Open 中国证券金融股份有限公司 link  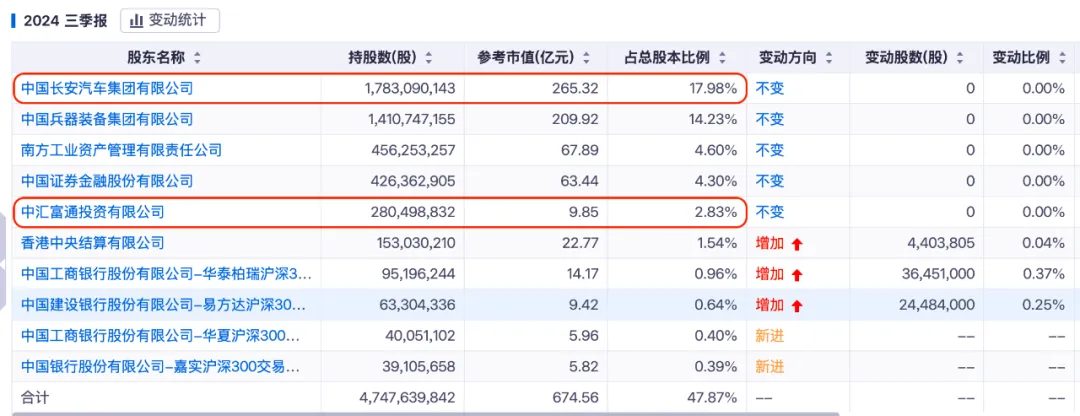click(x=107, y=181)
